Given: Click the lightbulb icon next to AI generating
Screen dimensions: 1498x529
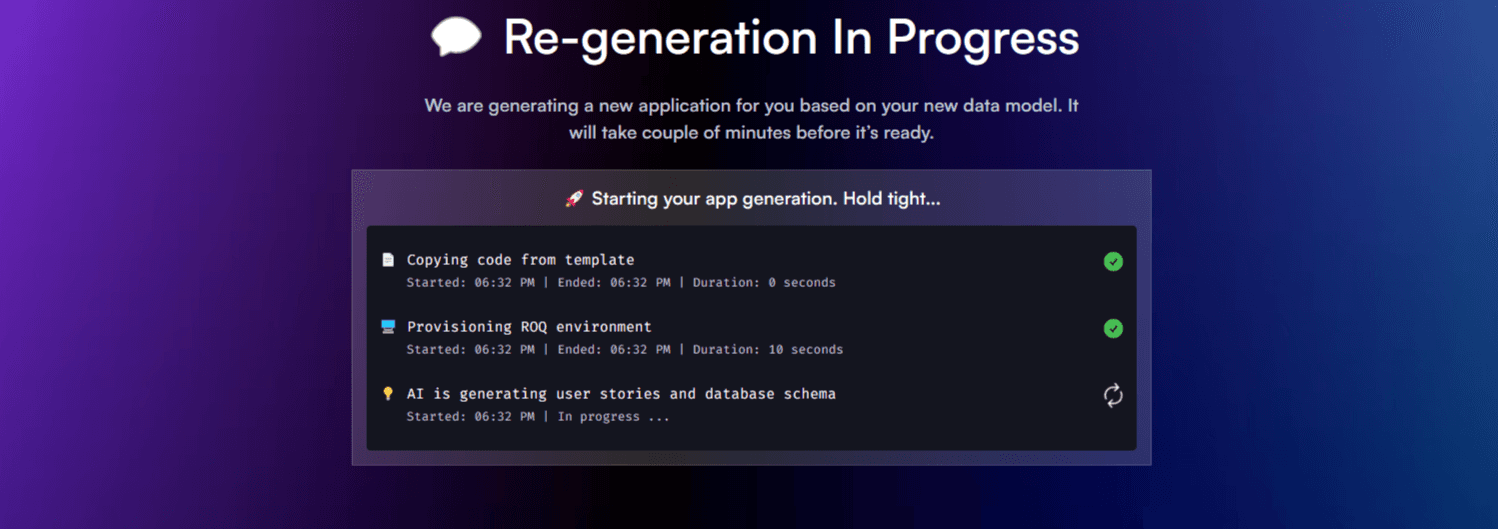Looking at the screenshot, I should click(x=388, y=393).
